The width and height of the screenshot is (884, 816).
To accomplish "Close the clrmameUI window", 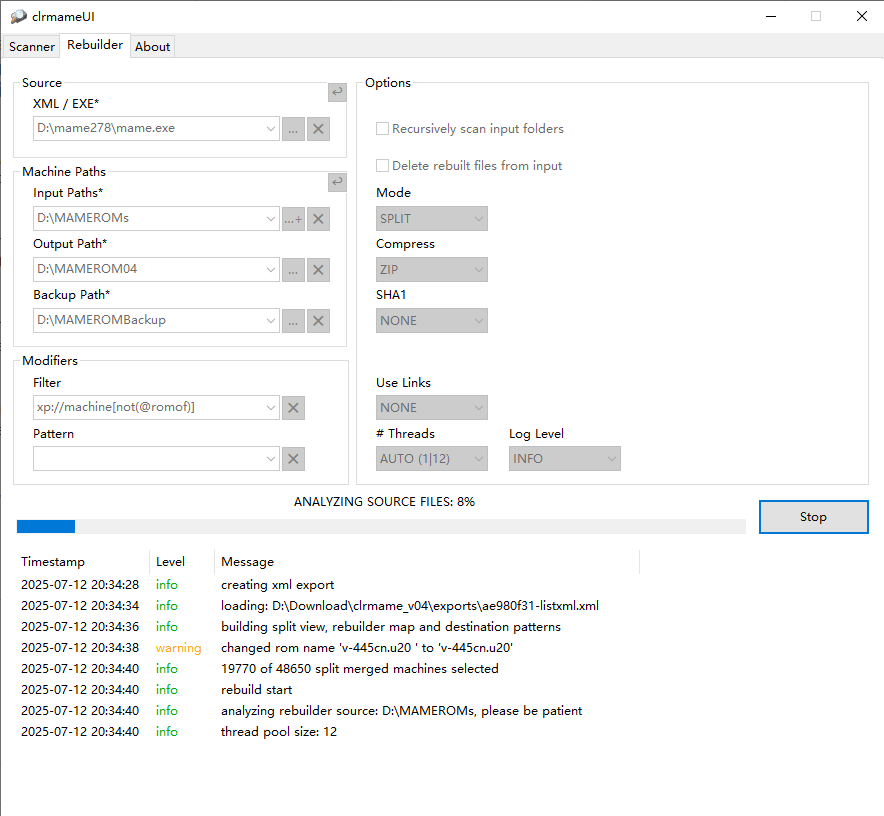I will (861, 16).
